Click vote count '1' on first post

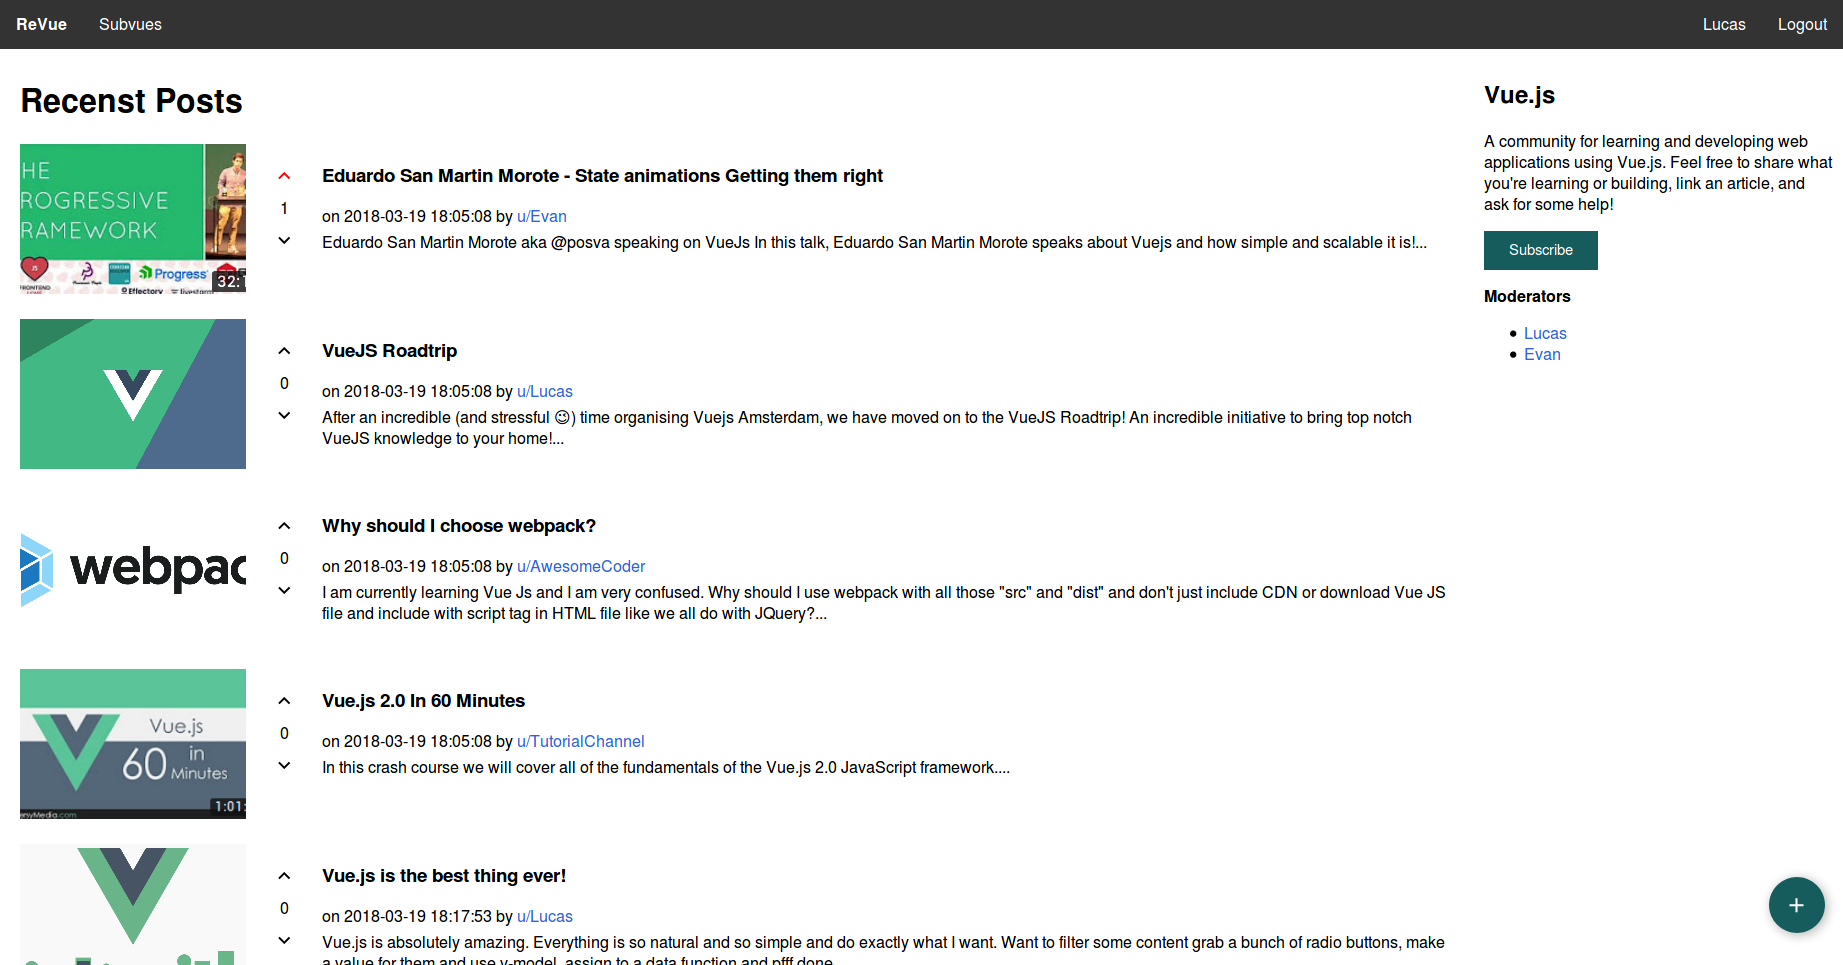(284, 208)
